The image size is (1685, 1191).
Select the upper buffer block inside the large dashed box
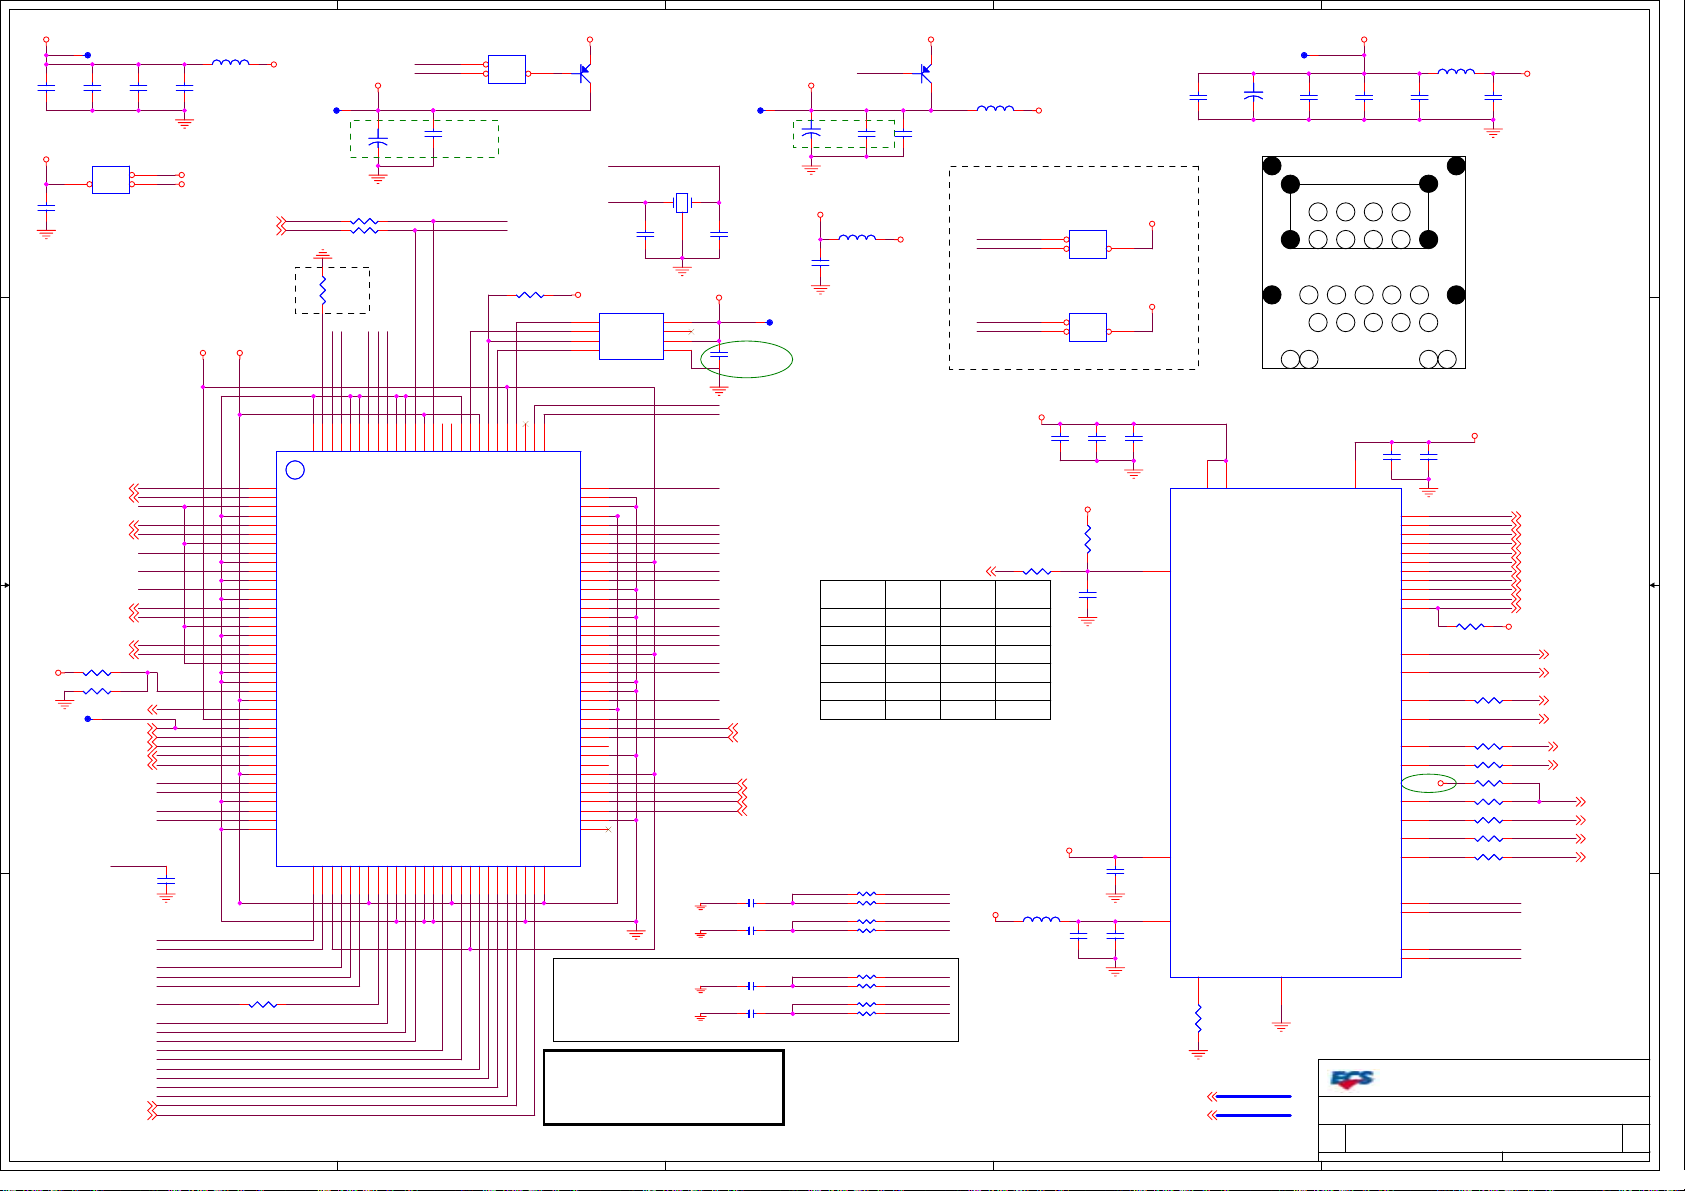point(1088,244)
